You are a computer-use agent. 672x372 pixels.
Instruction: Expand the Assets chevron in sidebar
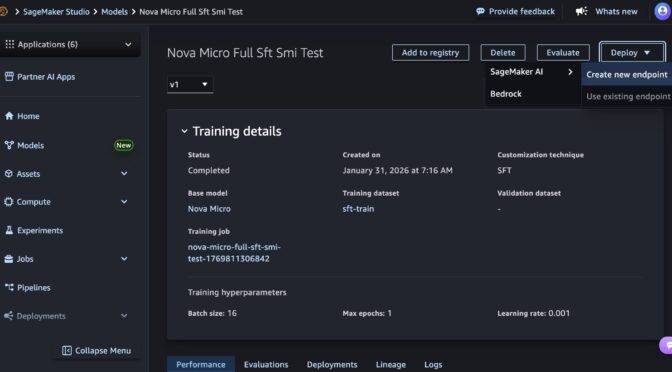tap(124, 174)
